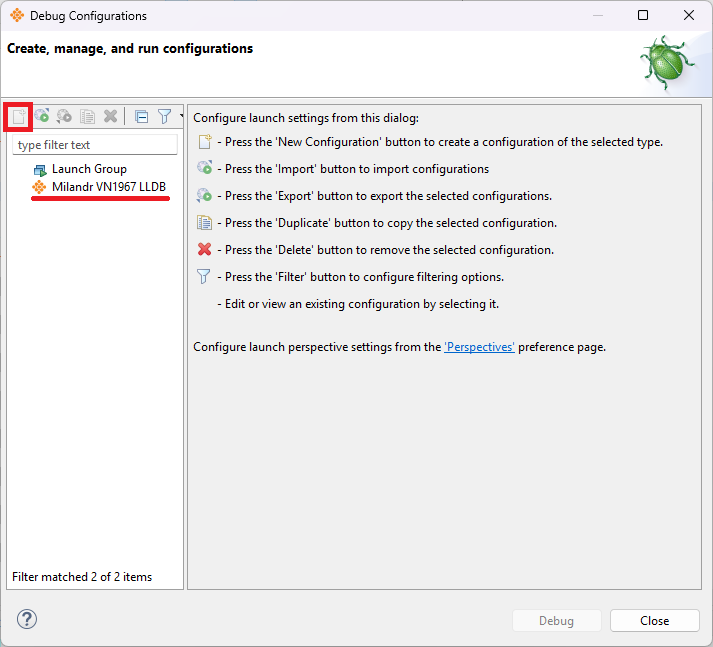Image resolution: width=713 pixels, height=647 pixels.
Task: Click the Milandr icon beside VN1967 LLDB
Action: click(x=40, y=187)
